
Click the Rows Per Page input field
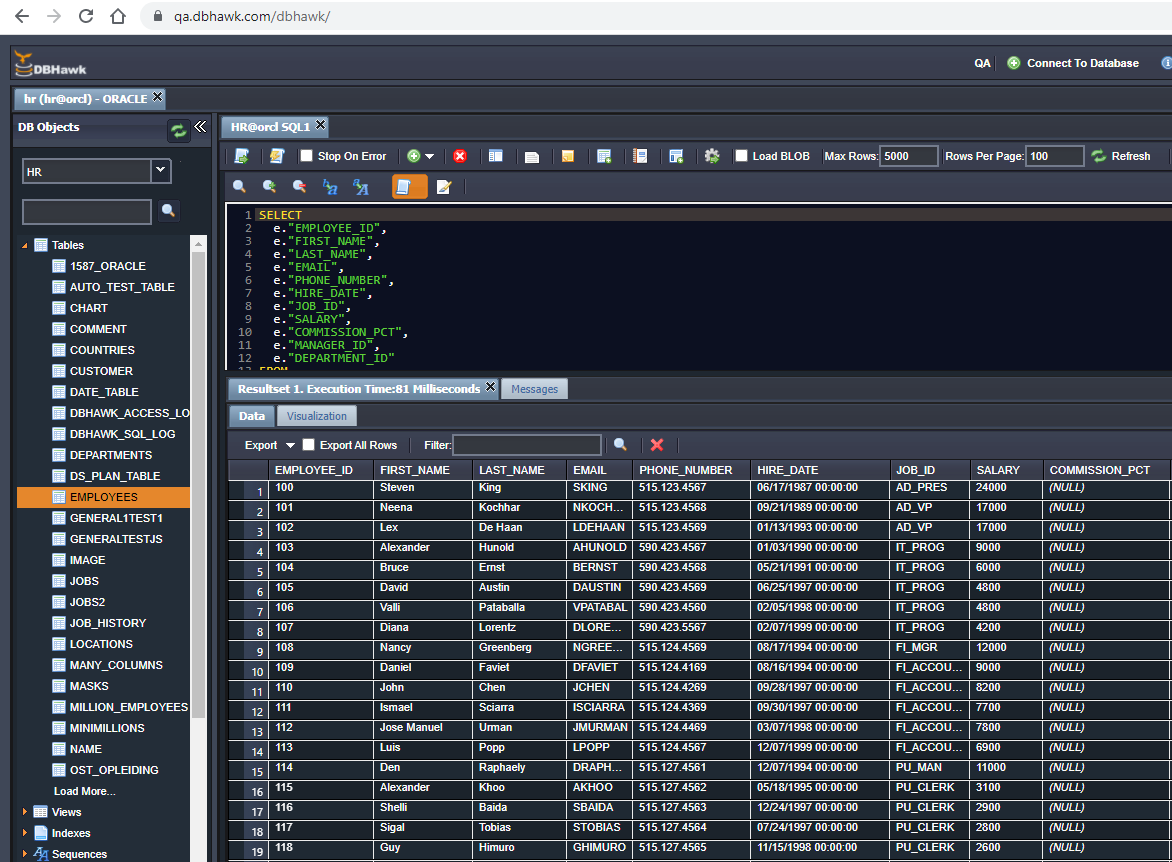[x=1054, y=156]
